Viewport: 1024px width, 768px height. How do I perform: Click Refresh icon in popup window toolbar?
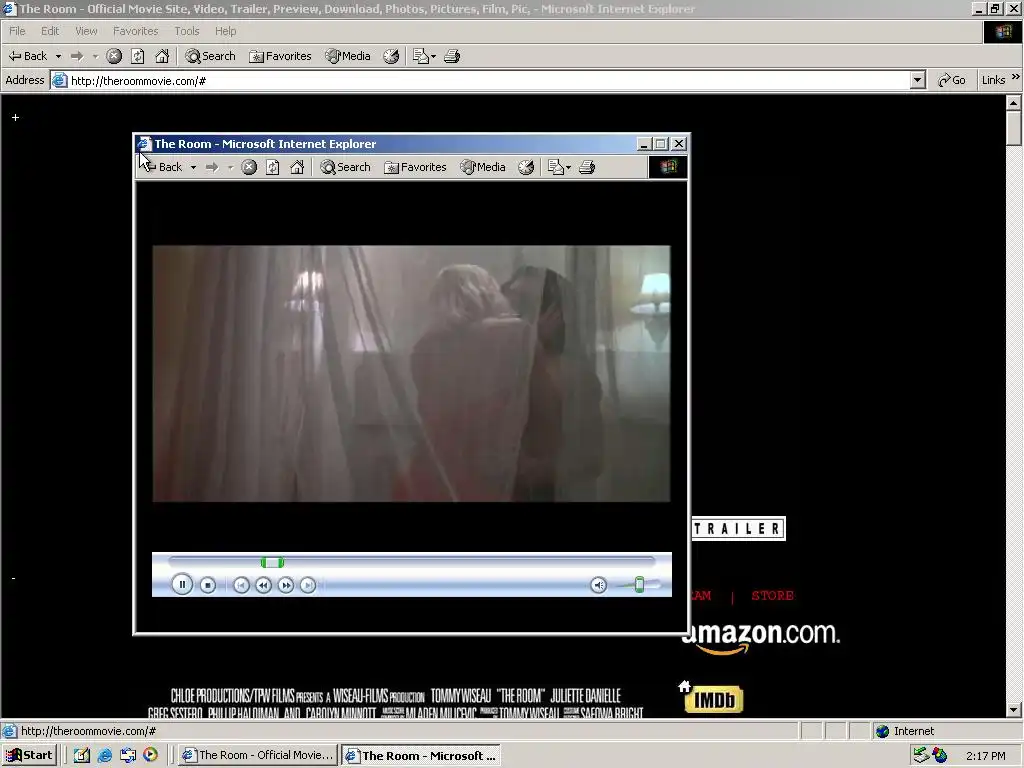[x=273, y=167]
